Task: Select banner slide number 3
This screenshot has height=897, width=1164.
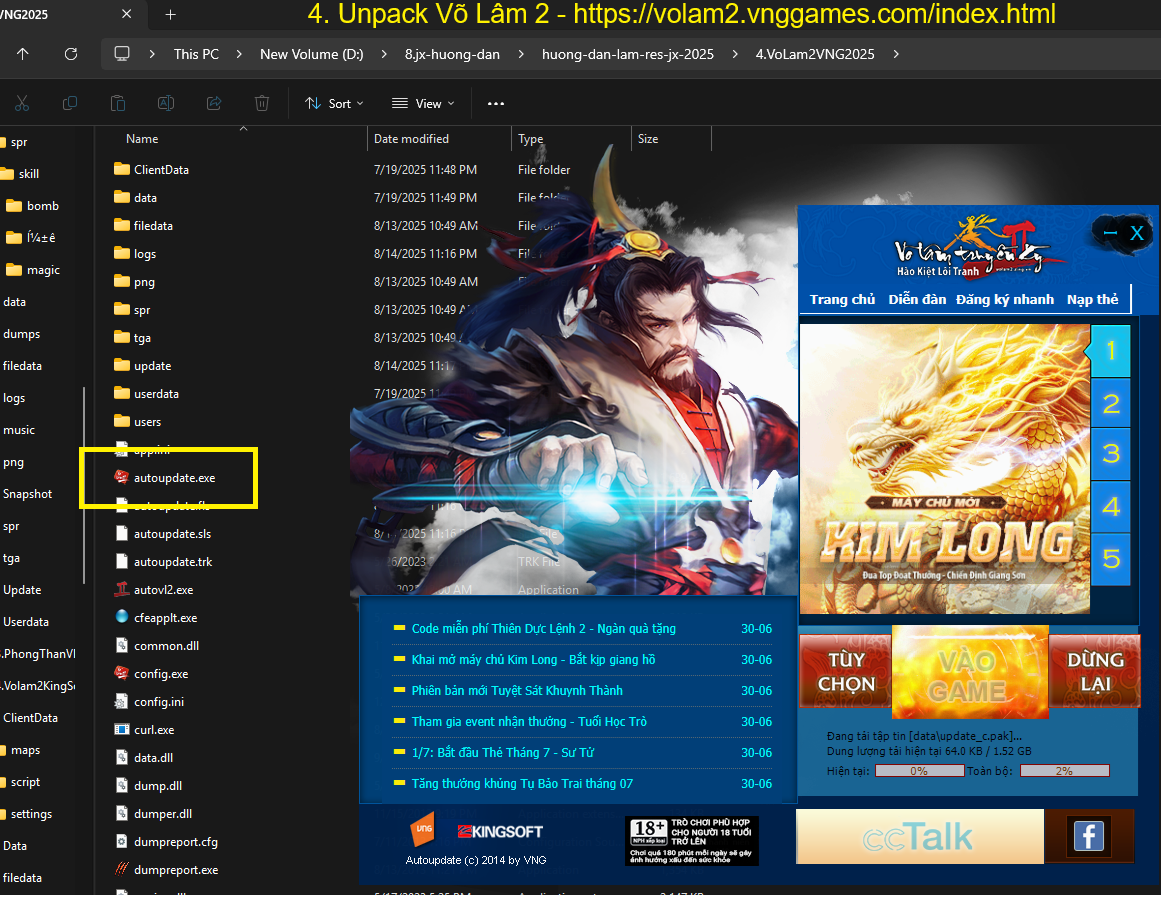Action: pos(1110,453)
